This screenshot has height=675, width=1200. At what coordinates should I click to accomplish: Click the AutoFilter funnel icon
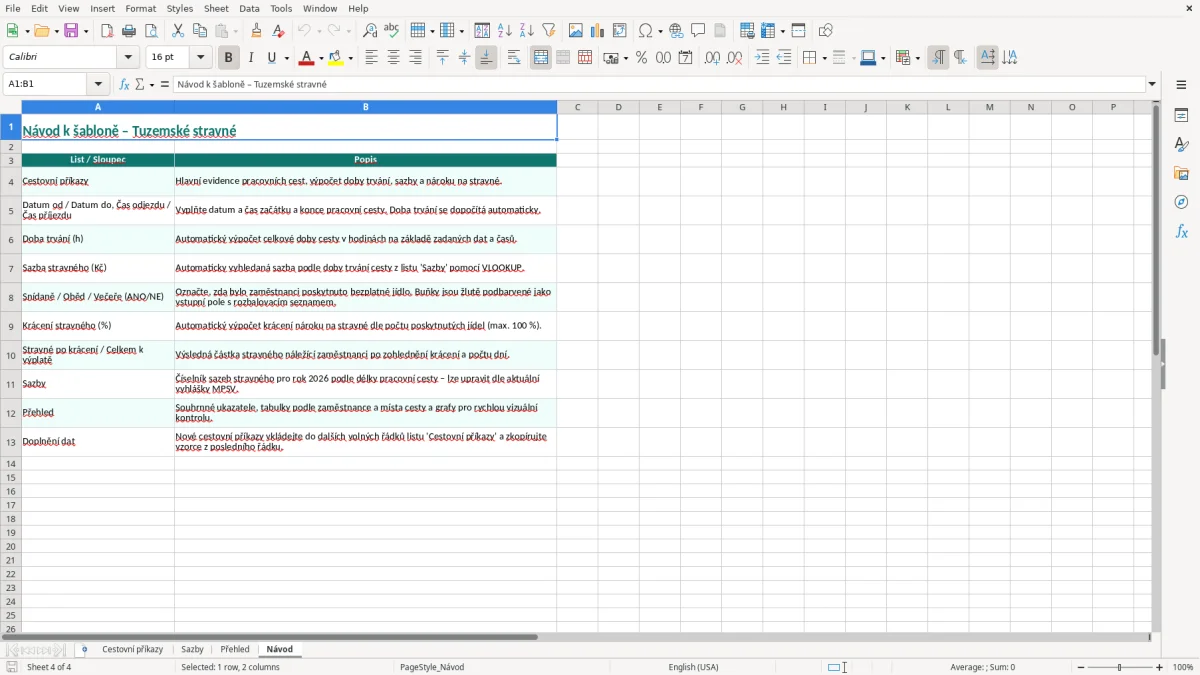[x=549, y=31]
